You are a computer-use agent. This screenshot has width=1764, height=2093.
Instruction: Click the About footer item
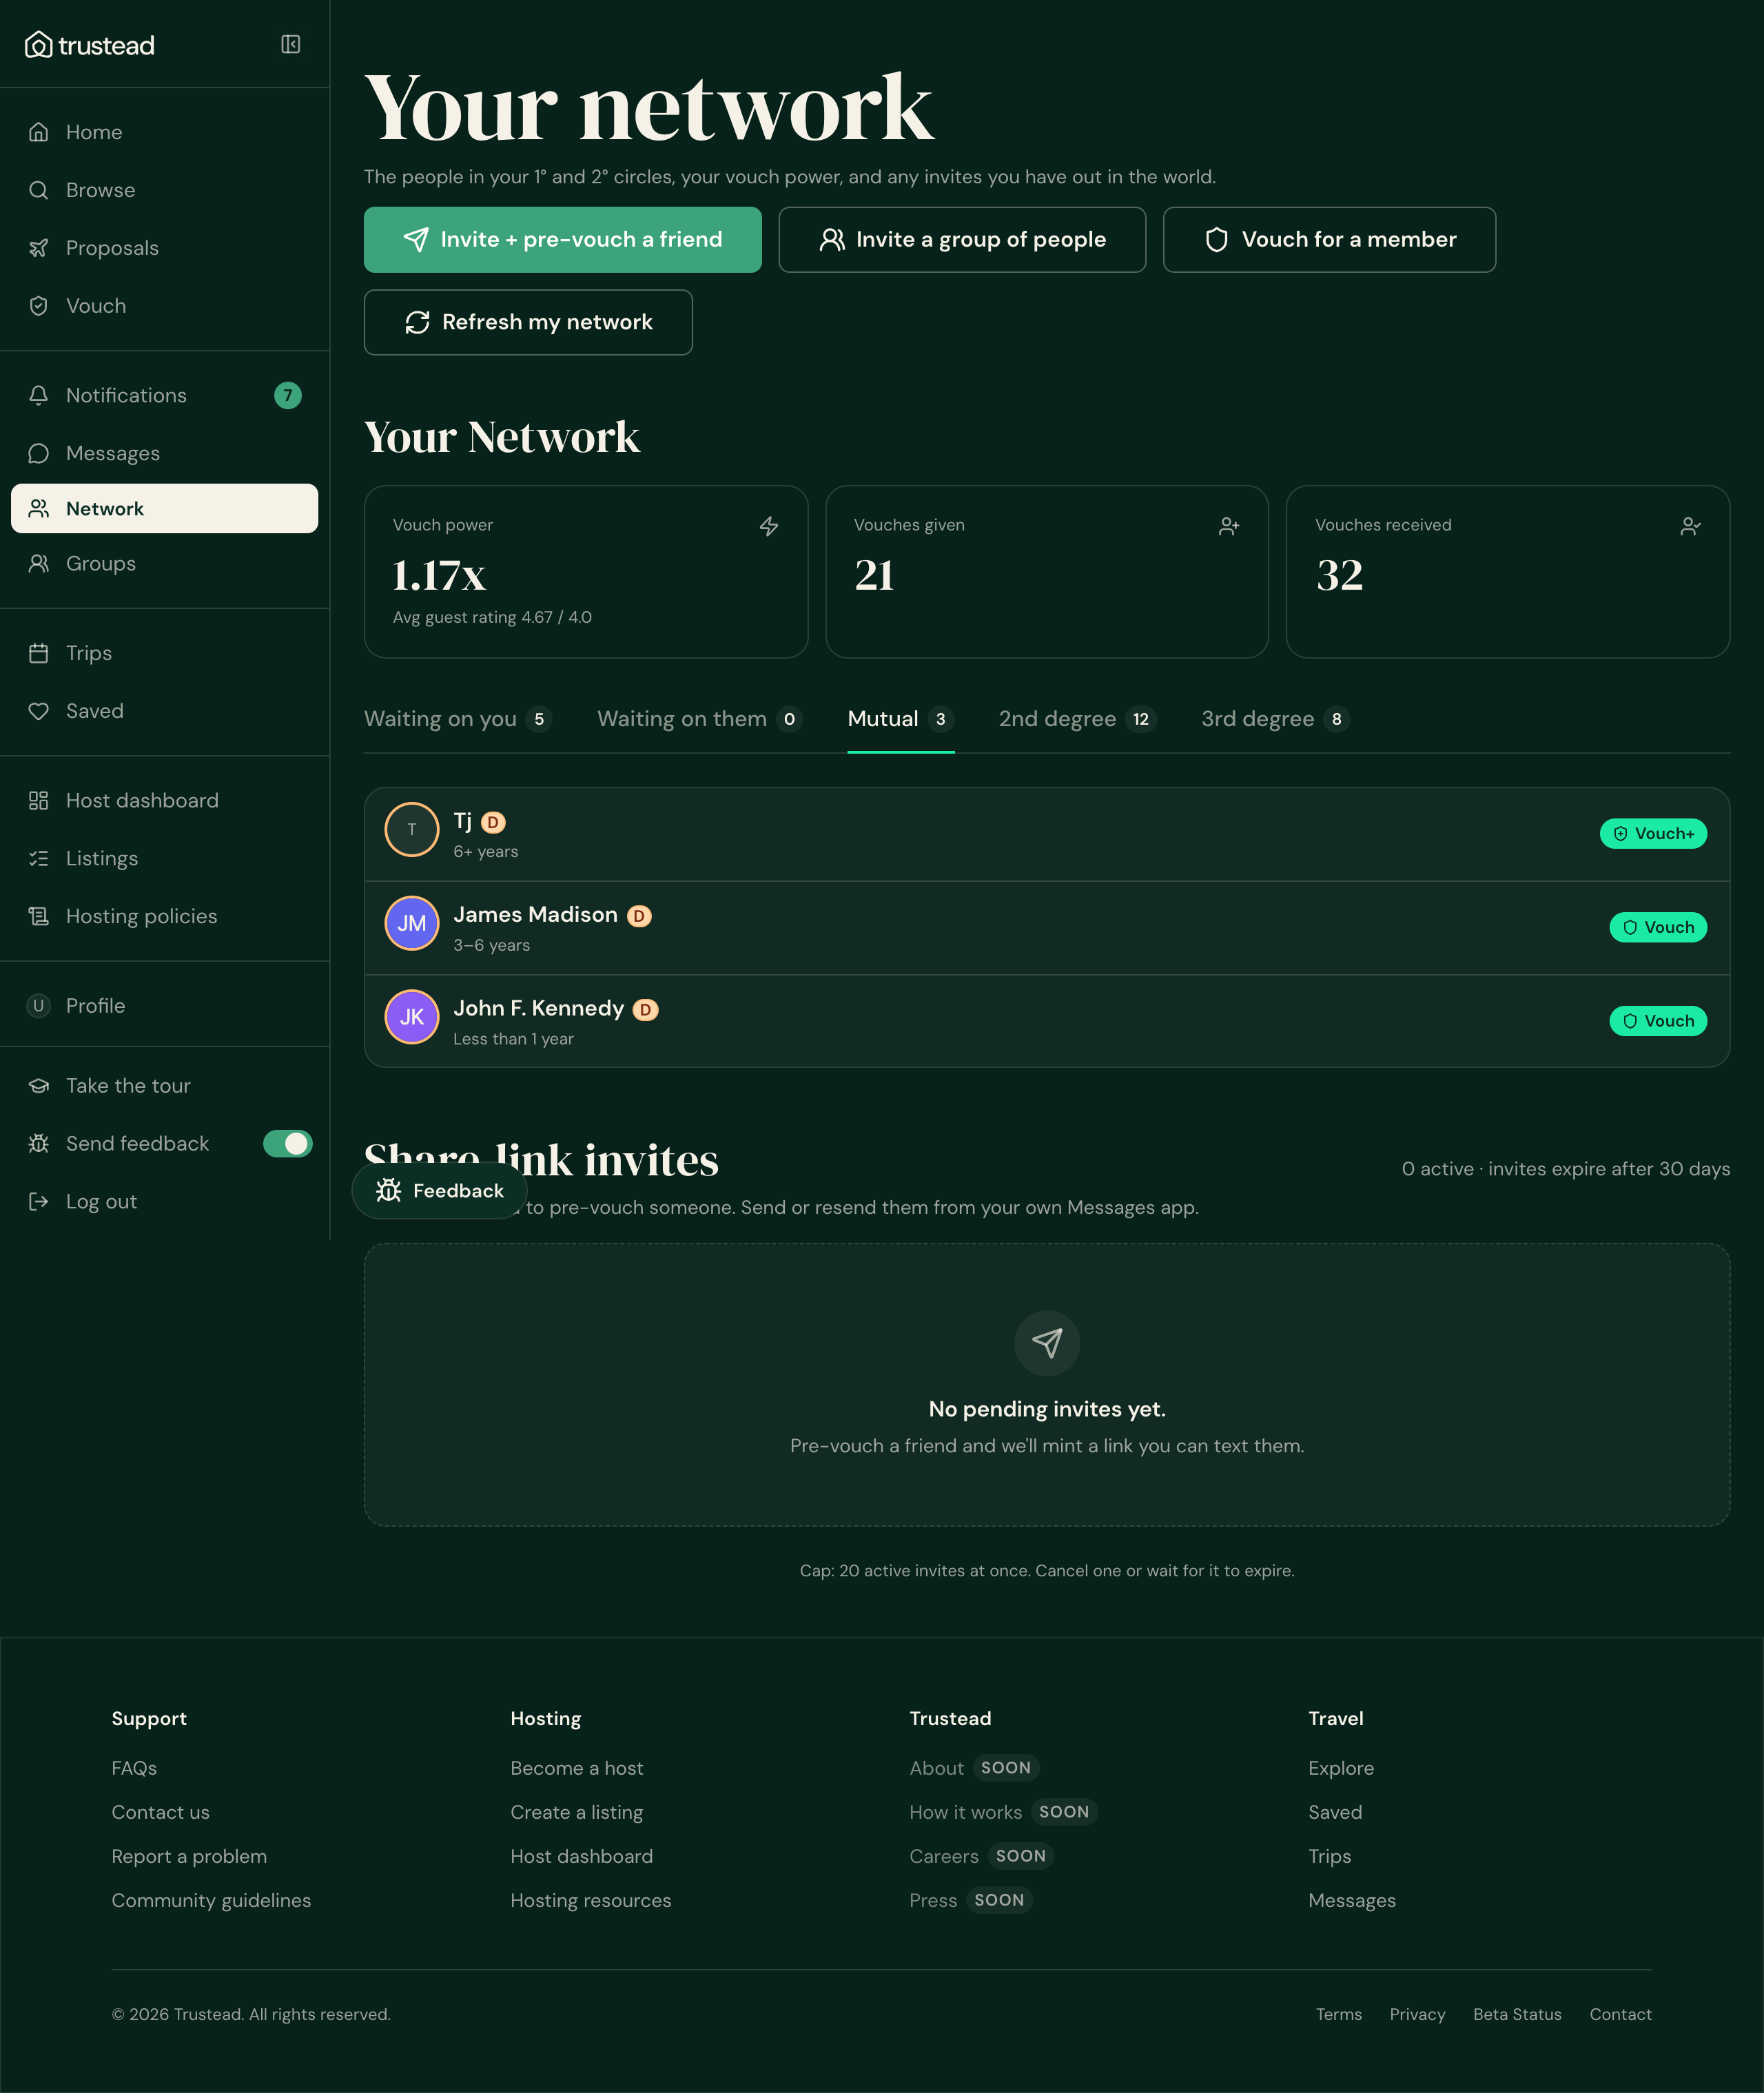point(936,1768)
